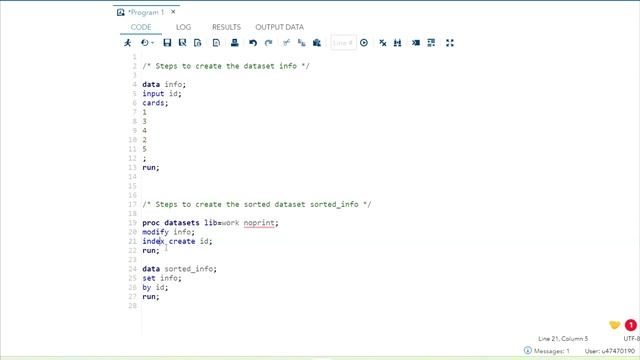640x360 pixels.
Task: Focus the Line # input field
Action: point(343,43)
